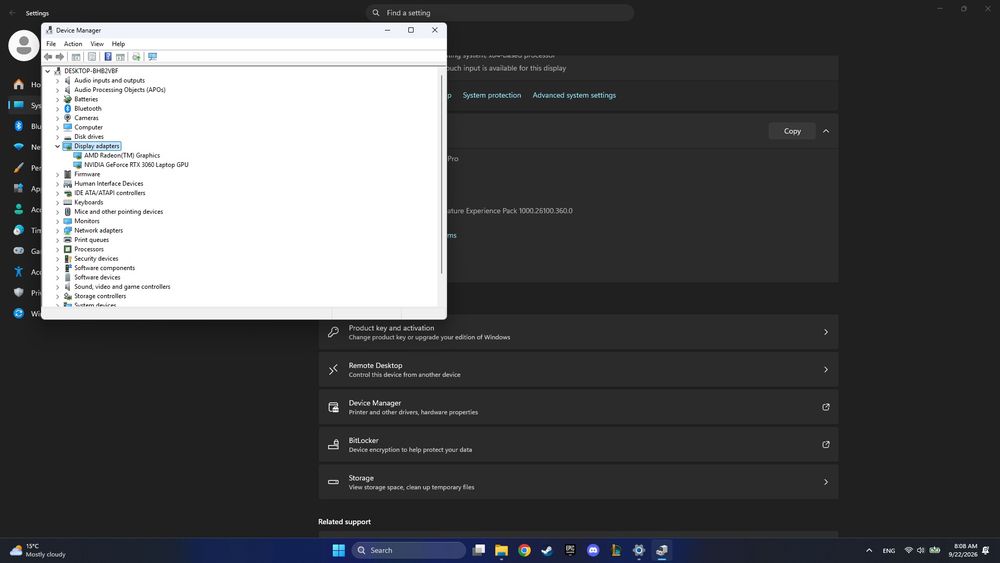1000x563 pixels.
Task: Open Accessibility icon in Settings sidebar
Action: point(18,272)
